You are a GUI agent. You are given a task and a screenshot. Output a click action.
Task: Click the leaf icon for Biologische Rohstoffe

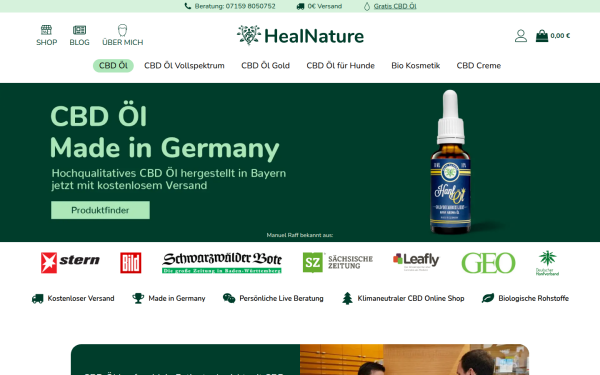coord(488,298)
